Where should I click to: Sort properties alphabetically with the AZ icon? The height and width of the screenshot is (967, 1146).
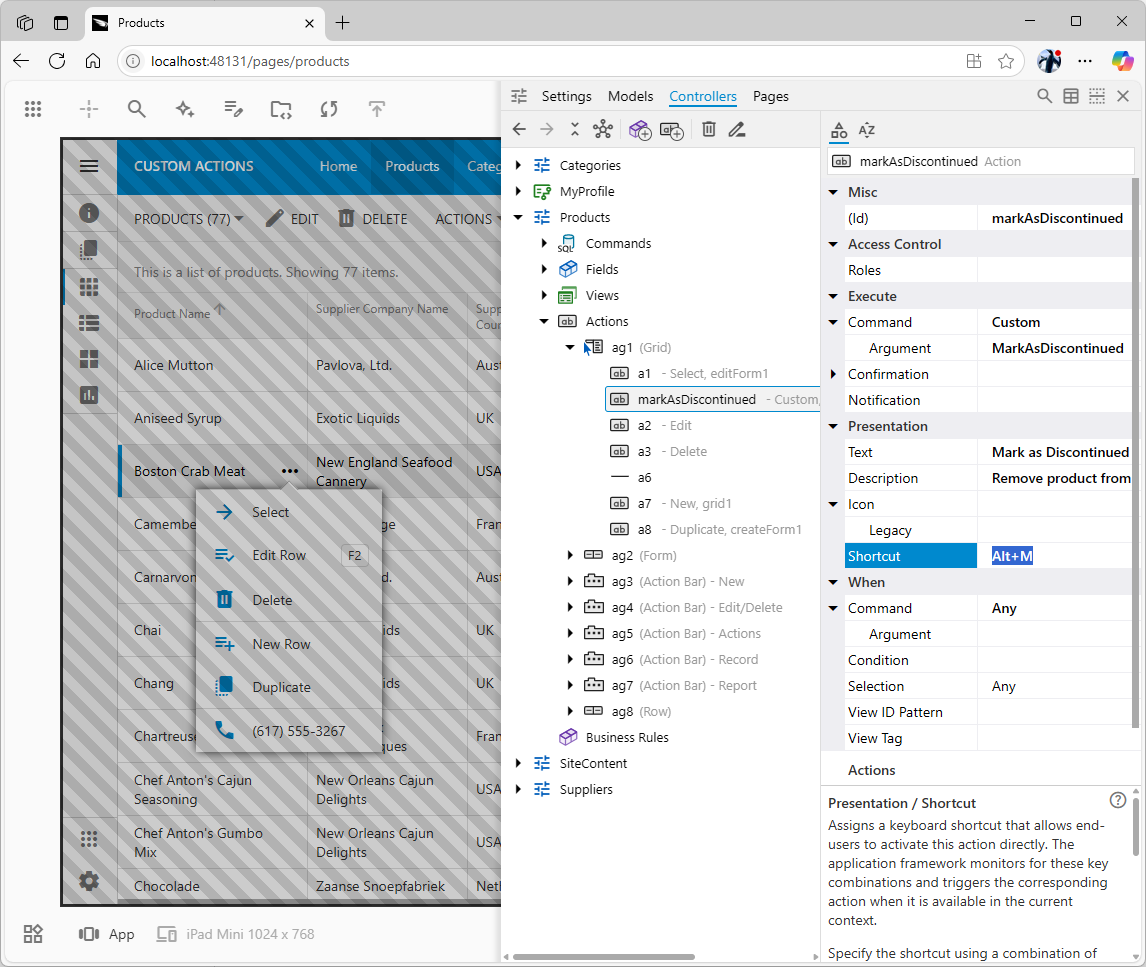pyautogui.click(x=867, y=130)
